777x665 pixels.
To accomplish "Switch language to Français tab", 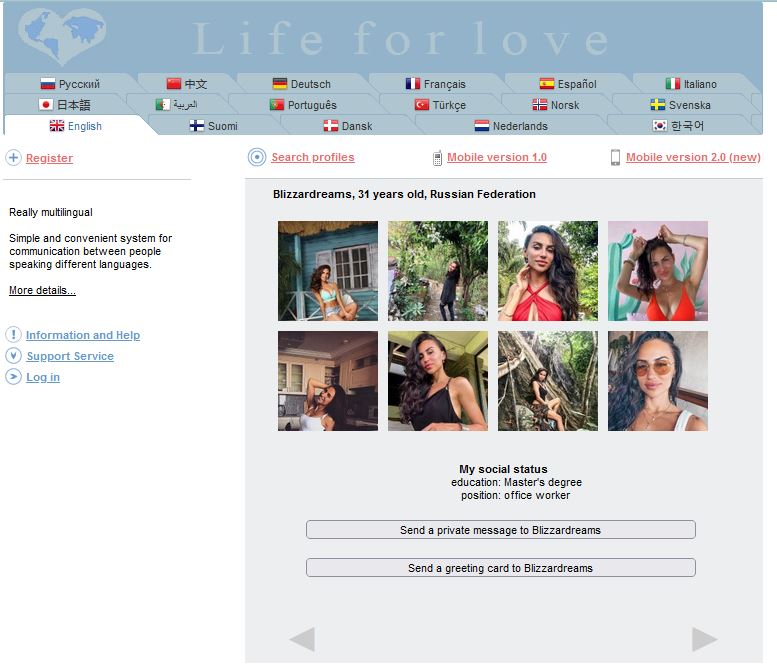I will (x=436, y=84).
